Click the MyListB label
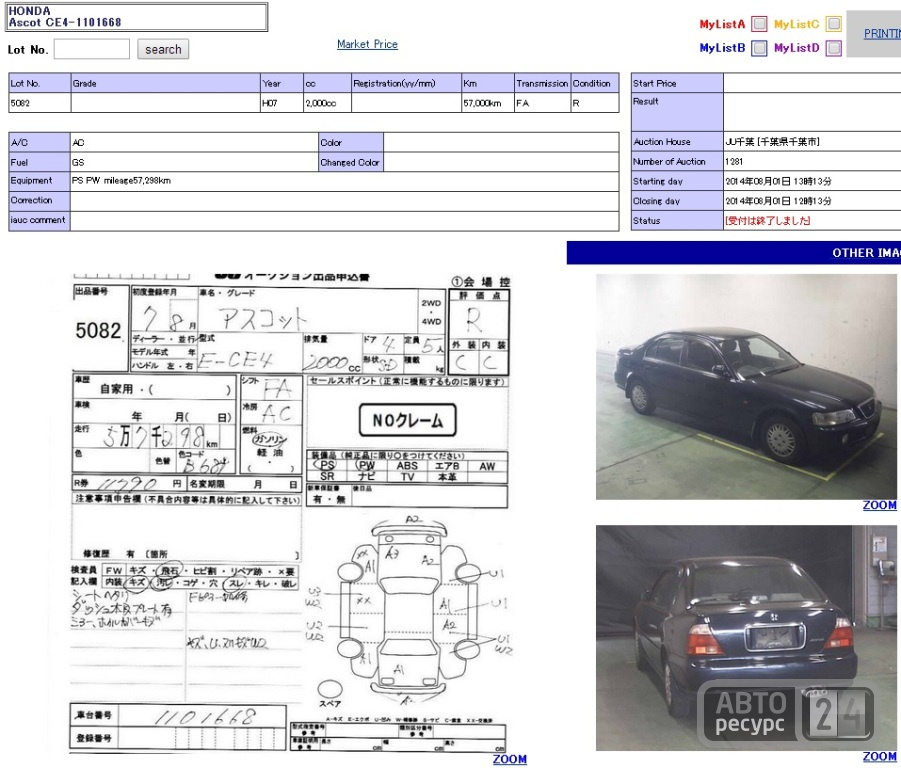The width and height of the screenshot is (901, 768). click(722, 48)
